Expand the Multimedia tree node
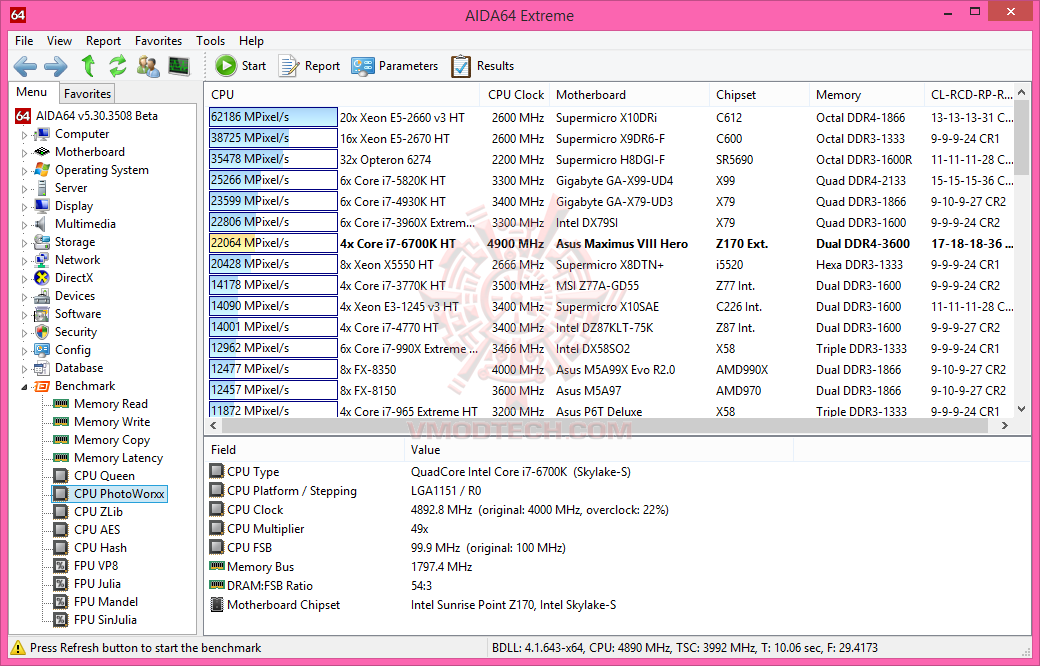This screenshot has width=1040, height=666. pos(25,224)
